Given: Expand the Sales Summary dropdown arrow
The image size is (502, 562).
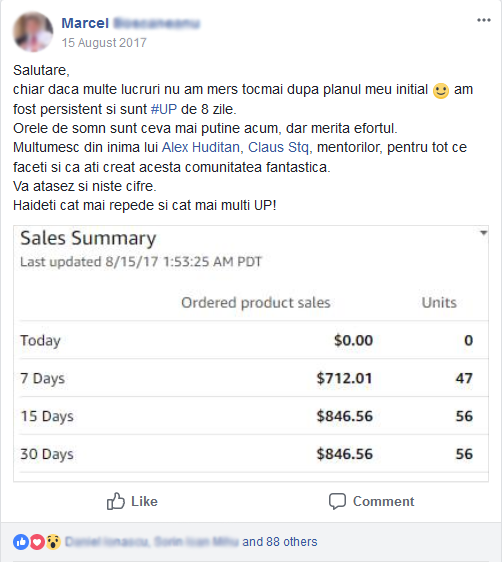Looking at the screenshot, I should [x=483, y=233].
